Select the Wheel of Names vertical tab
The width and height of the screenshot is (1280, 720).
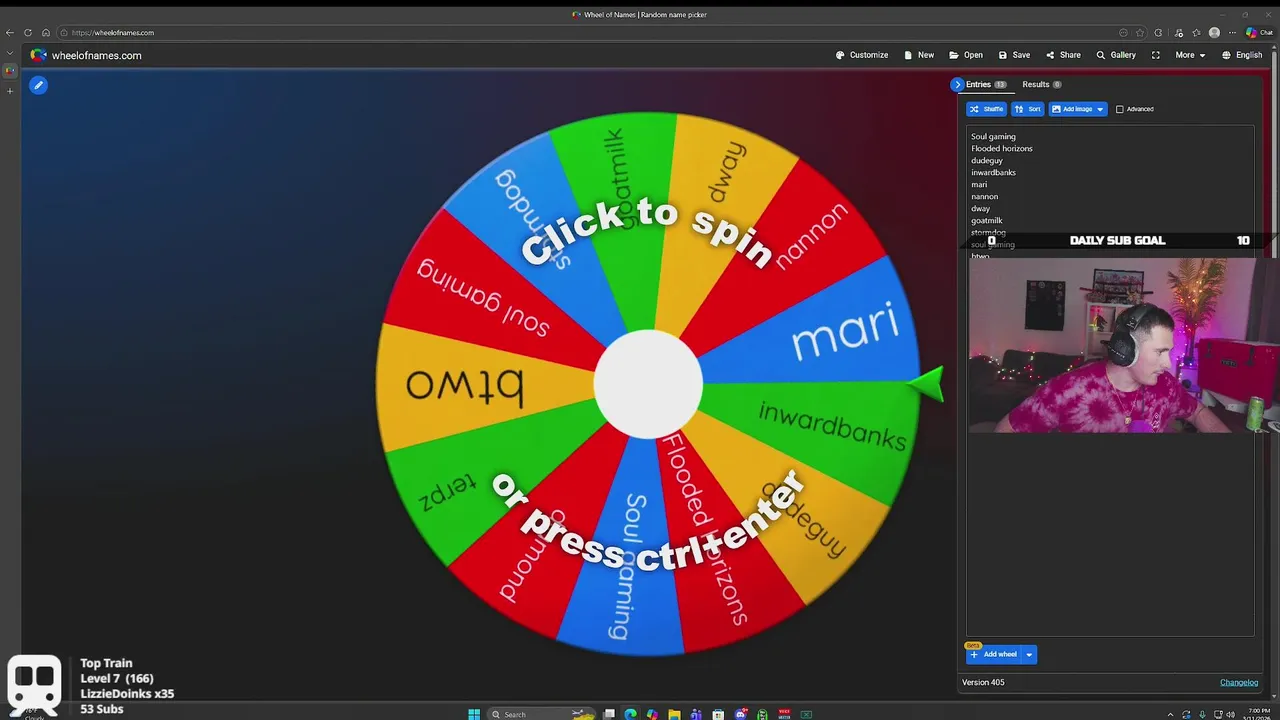(x=10, y=71)
